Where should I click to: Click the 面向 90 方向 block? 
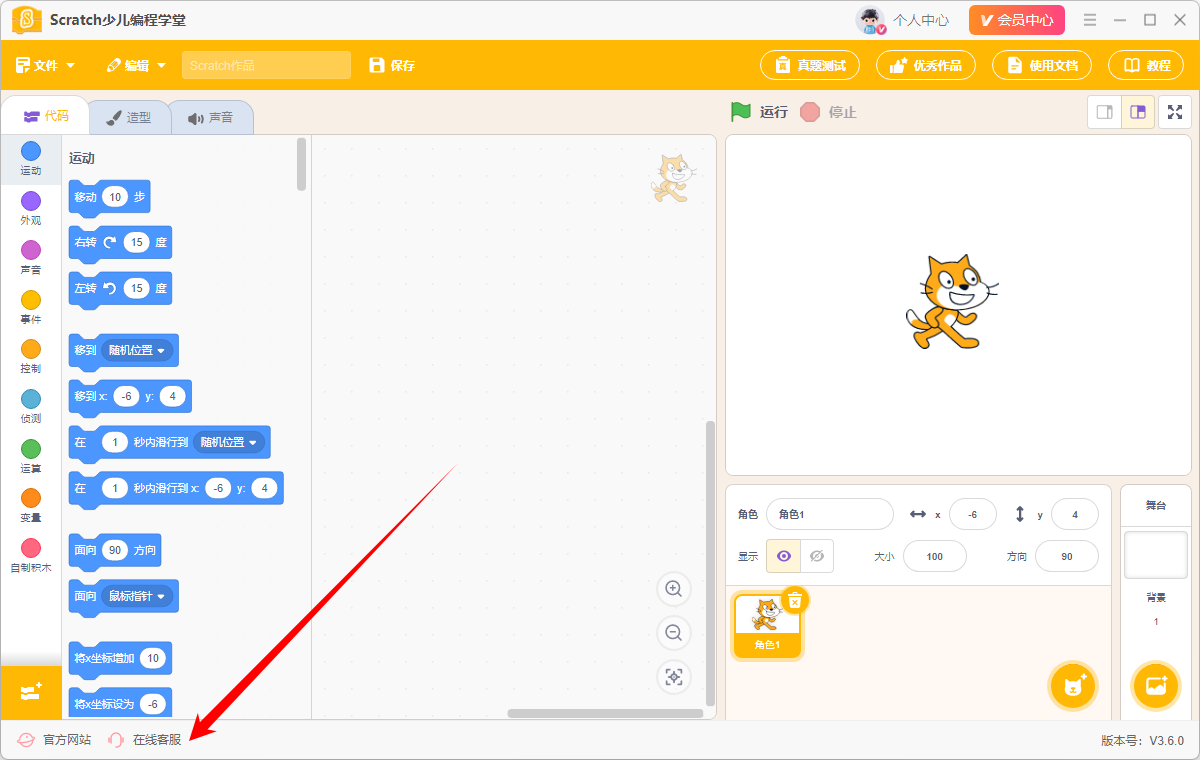point(114,550)
